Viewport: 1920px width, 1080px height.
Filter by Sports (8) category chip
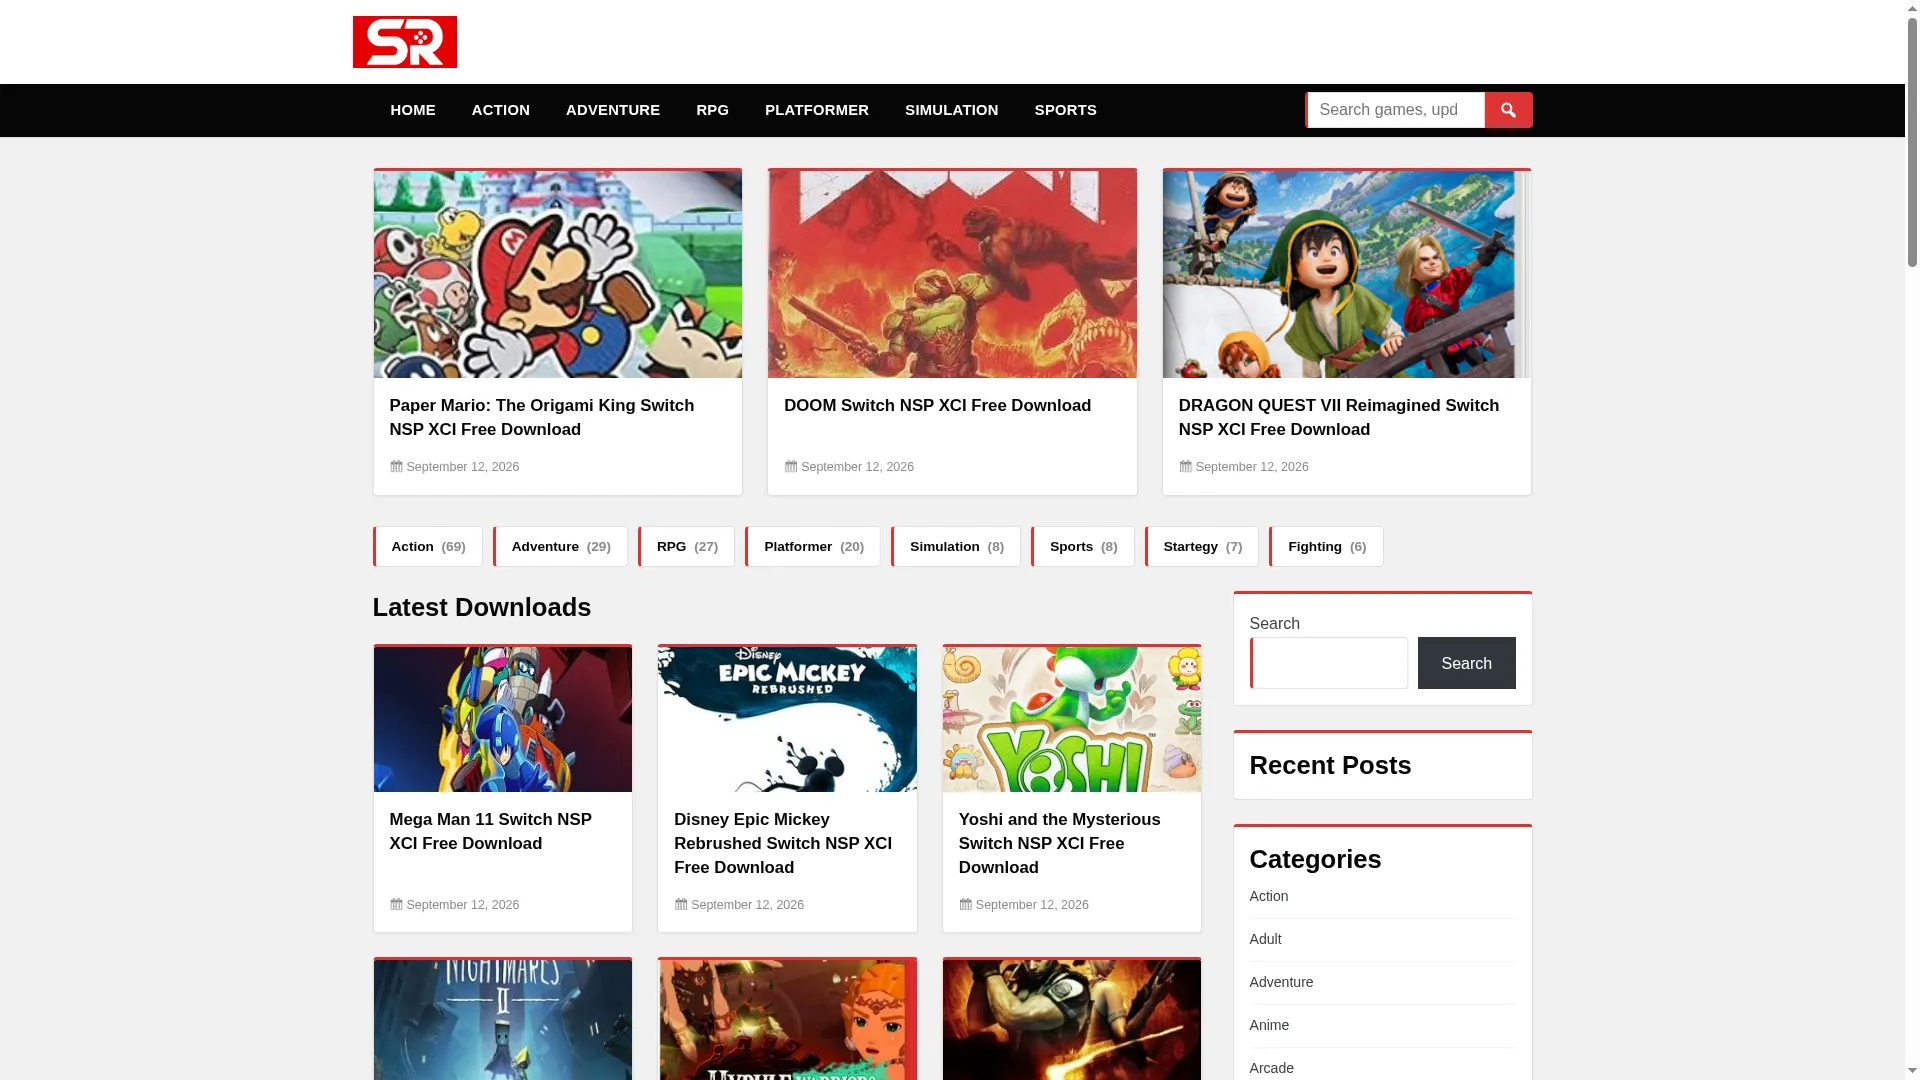[x=1083, y=547]
